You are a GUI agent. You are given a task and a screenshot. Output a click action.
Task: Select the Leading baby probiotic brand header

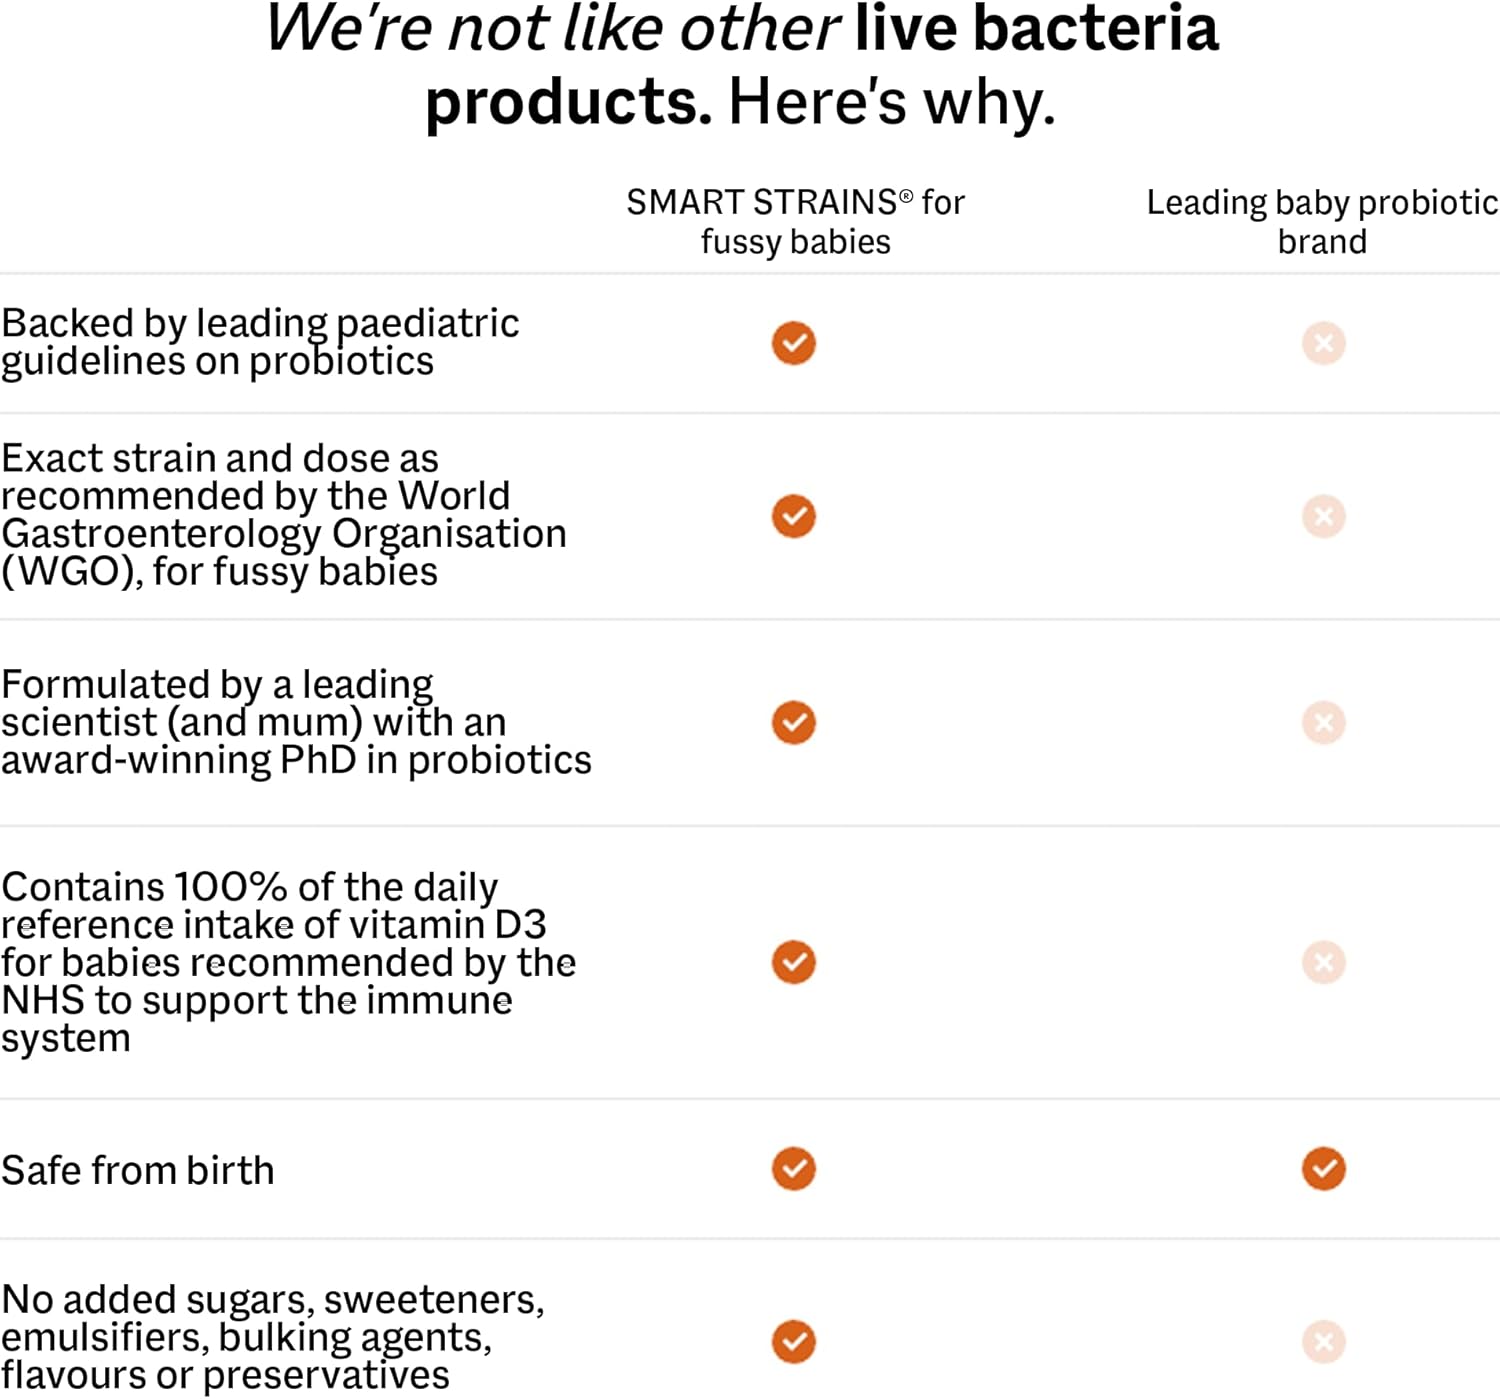click(1322, 221)
